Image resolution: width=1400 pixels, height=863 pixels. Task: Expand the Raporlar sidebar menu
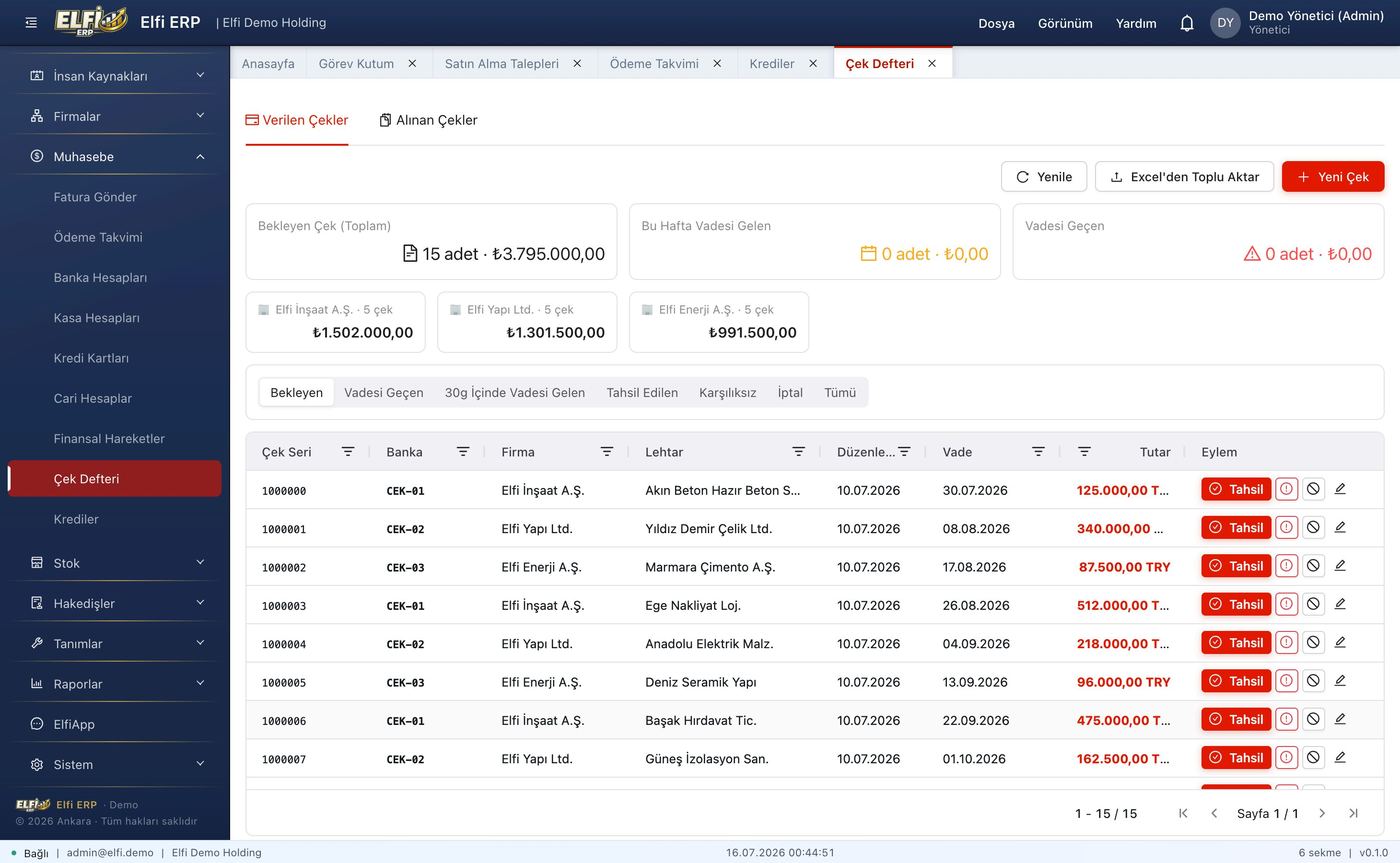[115, 684]
